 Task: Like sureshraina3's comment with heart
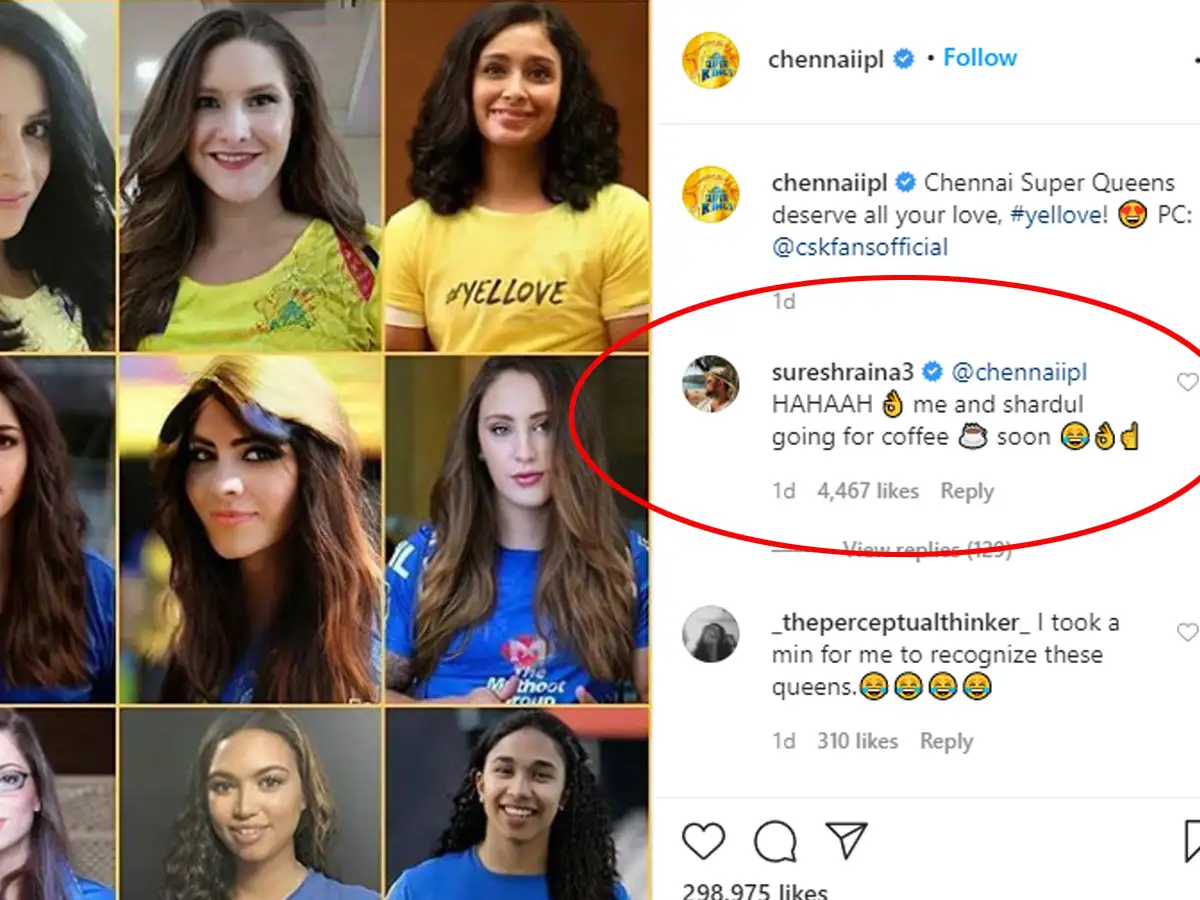[x=1187, y=382]
